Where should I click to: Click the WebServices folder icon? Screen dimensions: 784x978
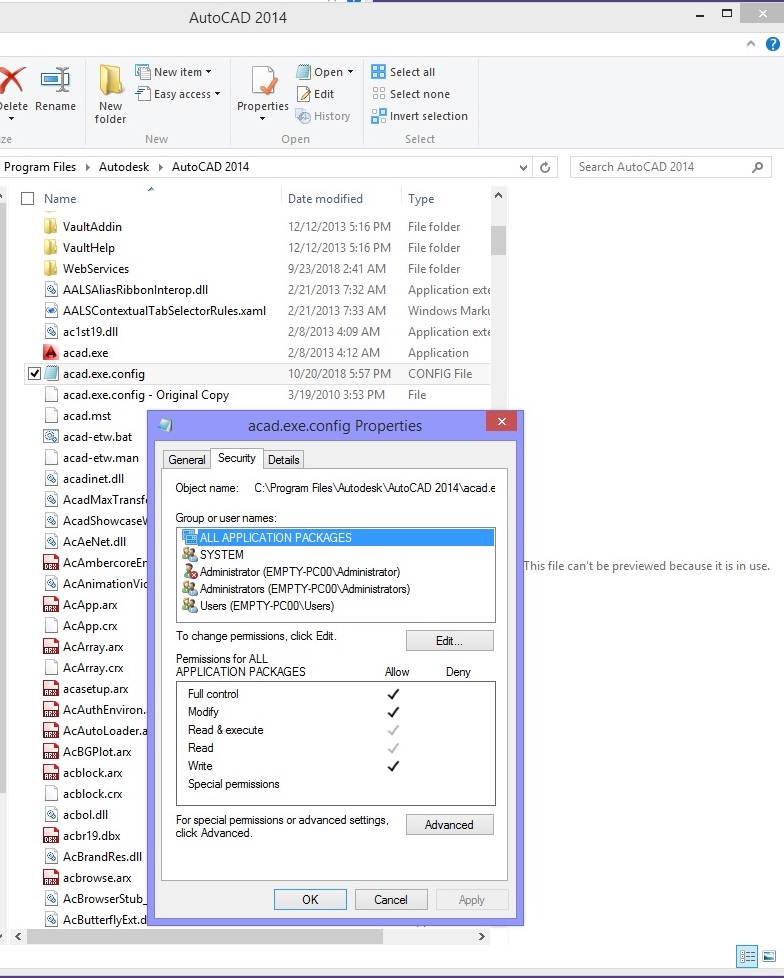pos(51,269)
